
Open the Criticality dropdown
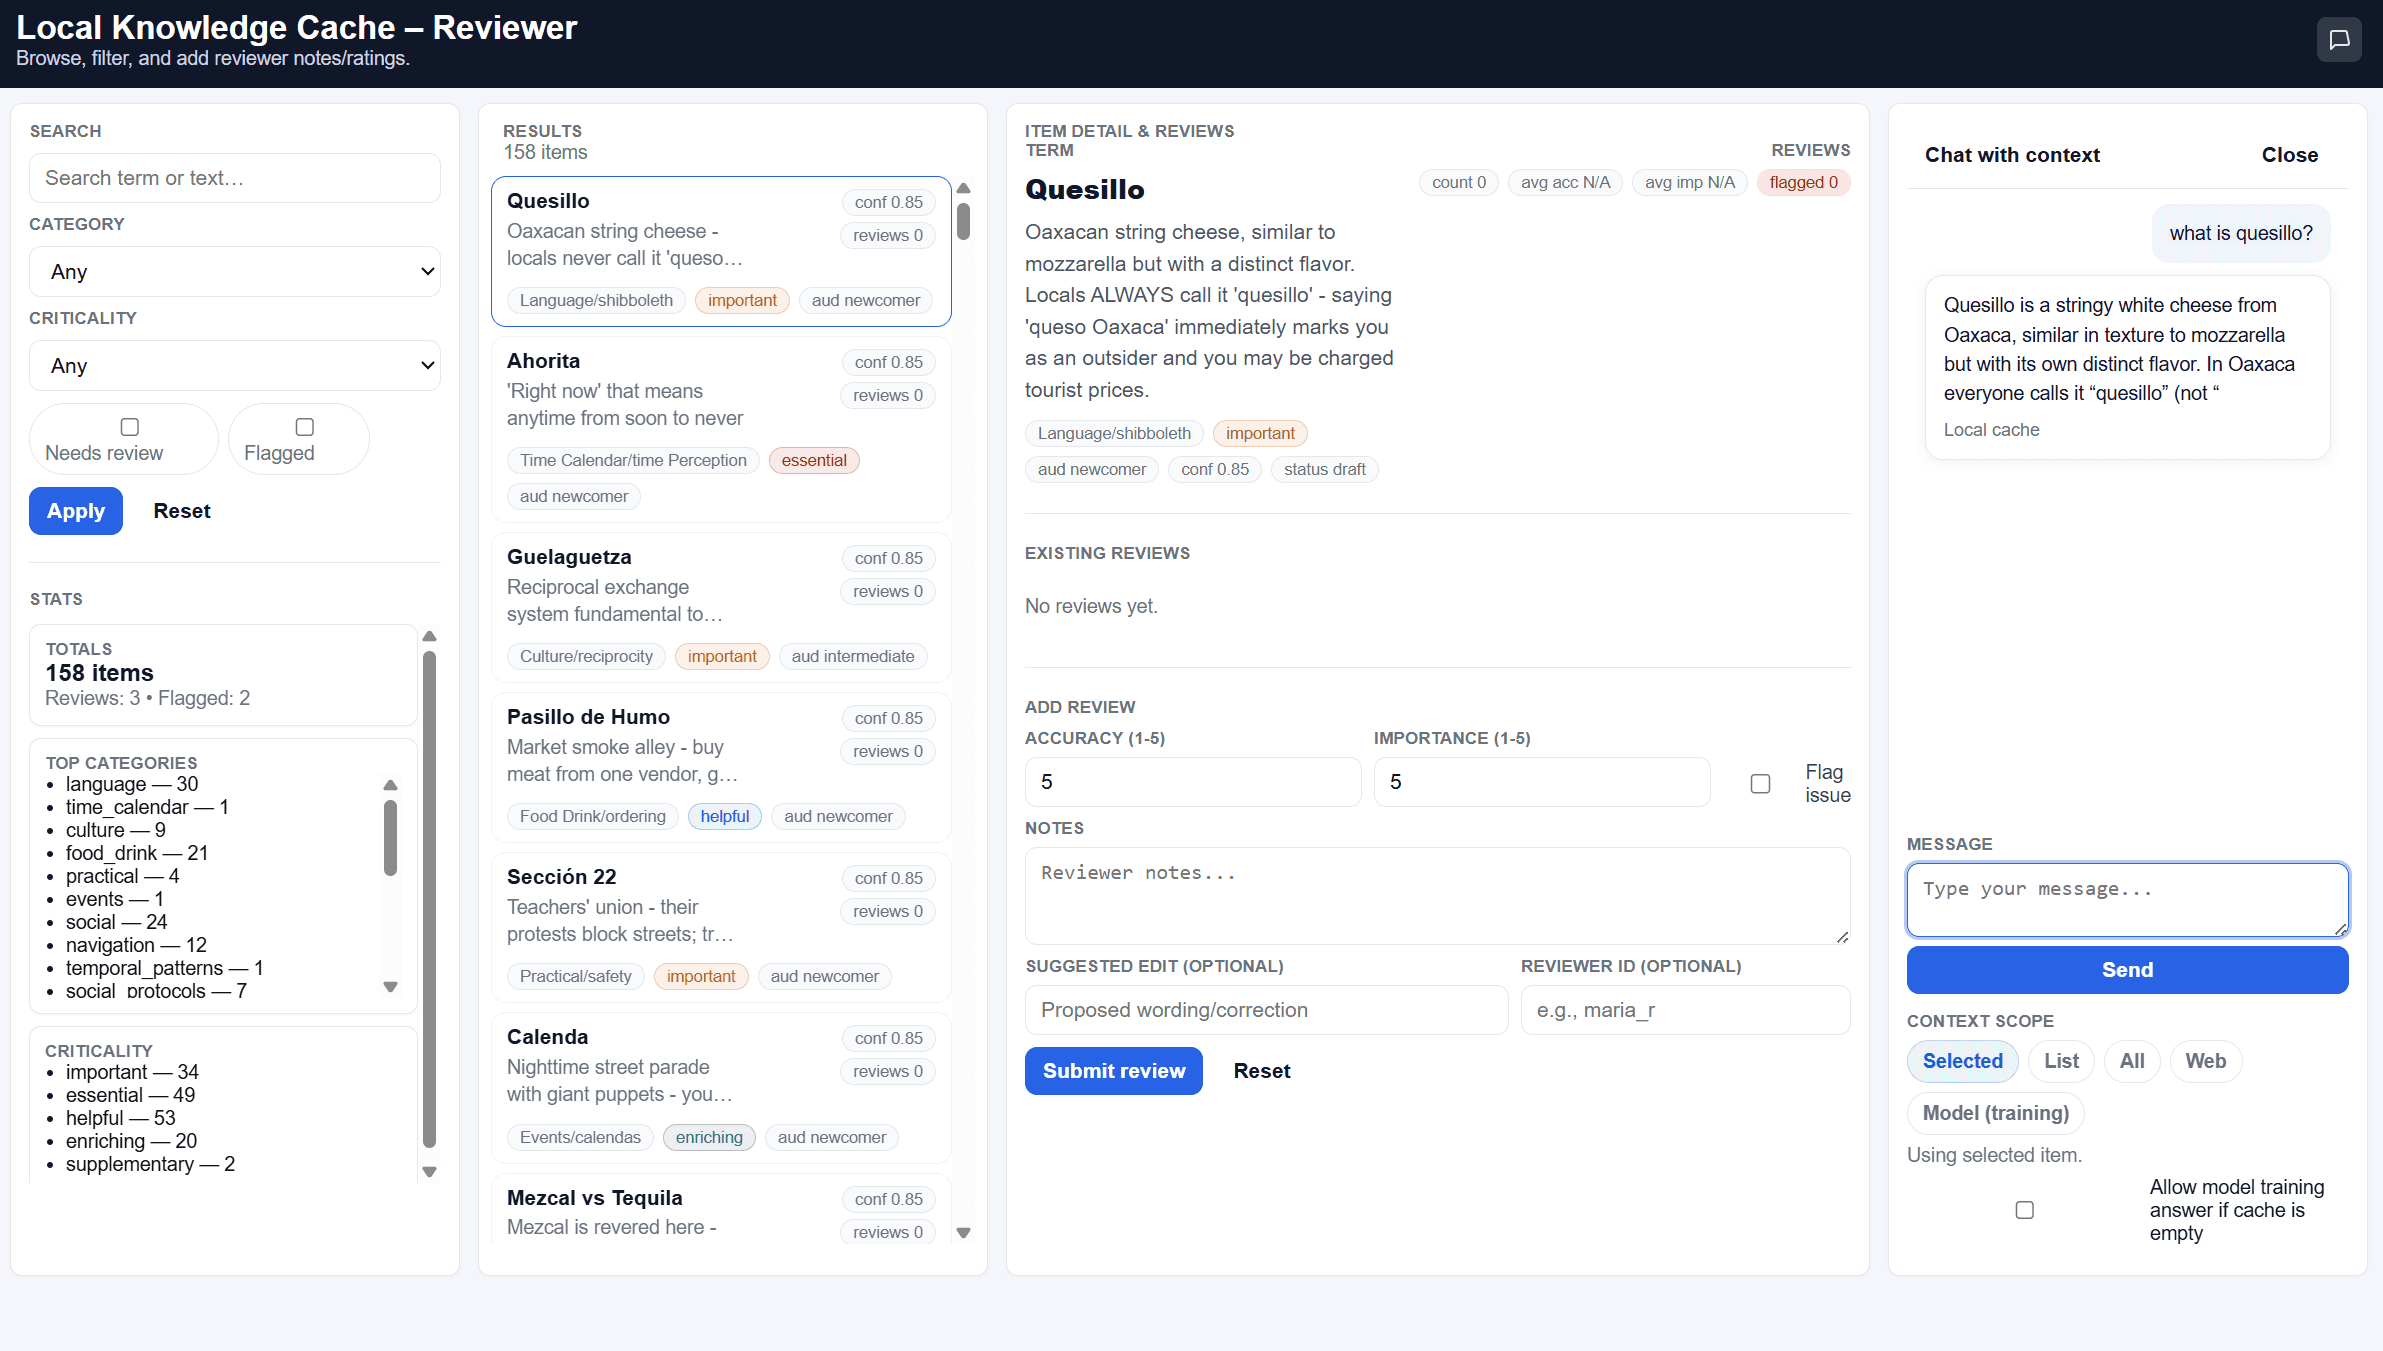coord(234,364)
